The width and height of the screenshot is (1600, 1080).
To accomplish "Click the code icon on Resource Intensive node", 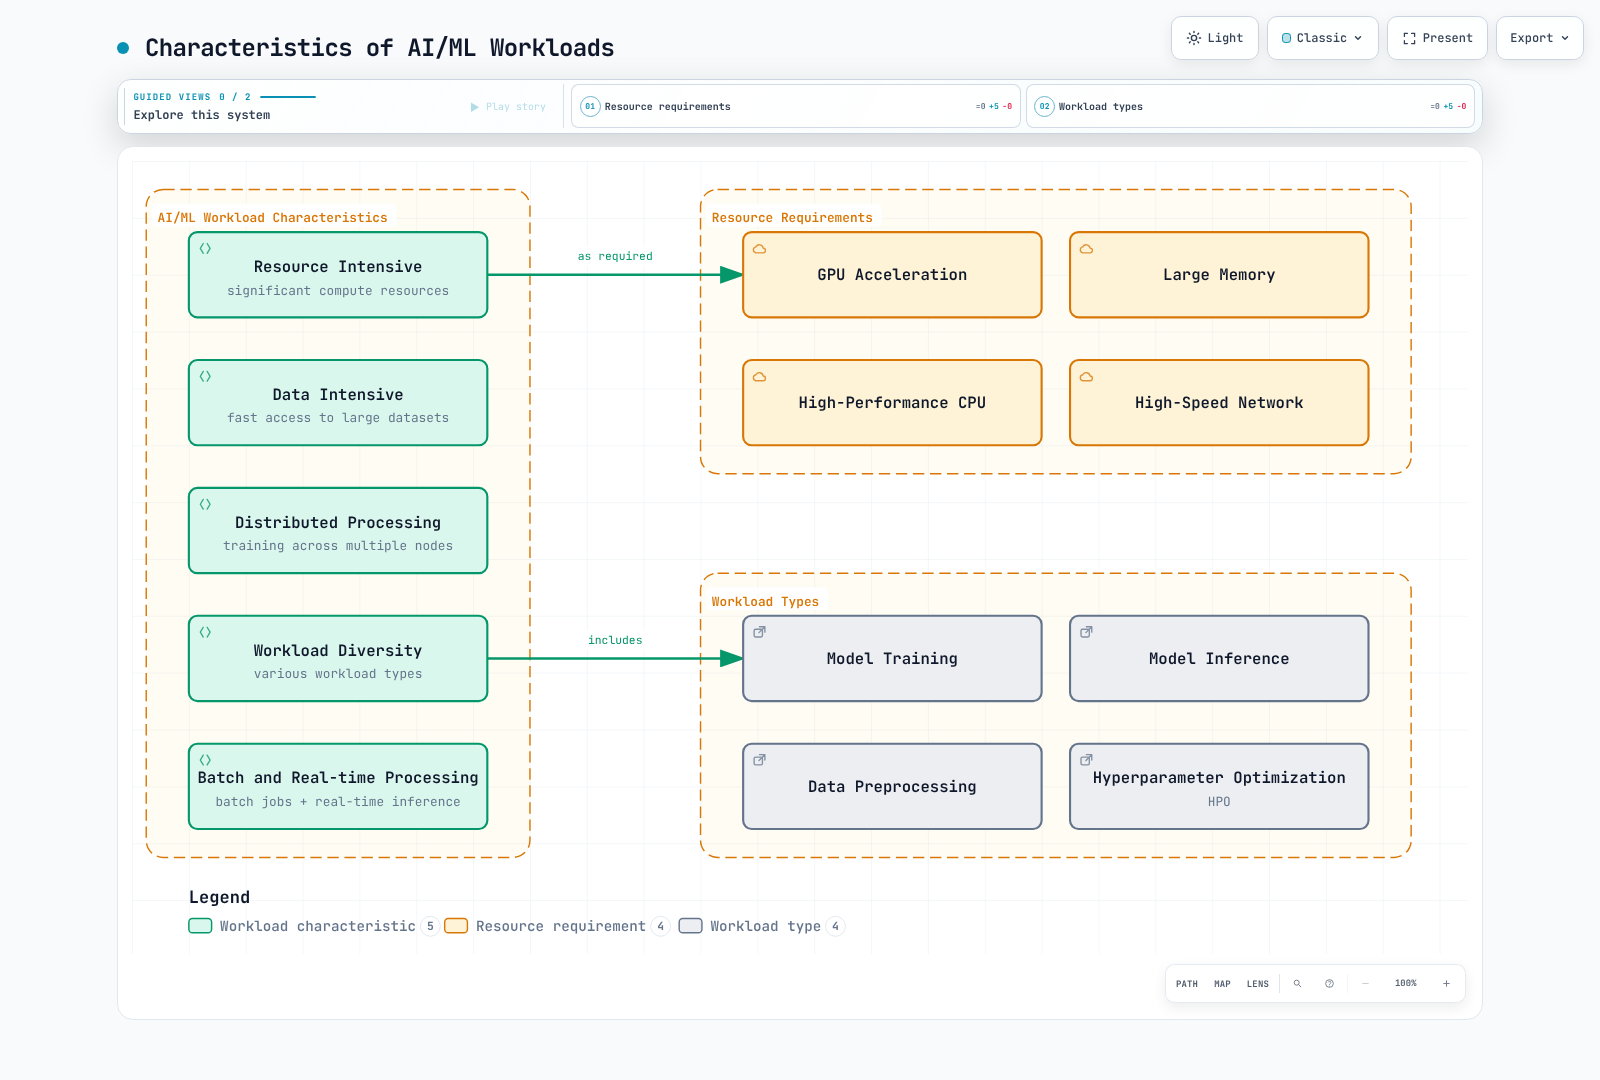I will tap(205, 249).
